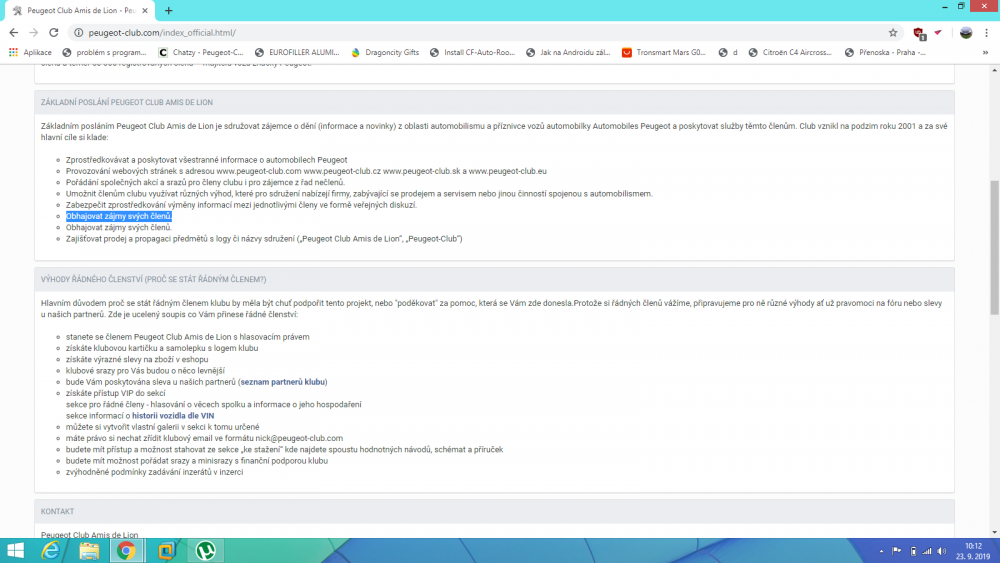Click the highlighted 'Obhajovat zájmy svých členů.' line

[x=119, y=216]
